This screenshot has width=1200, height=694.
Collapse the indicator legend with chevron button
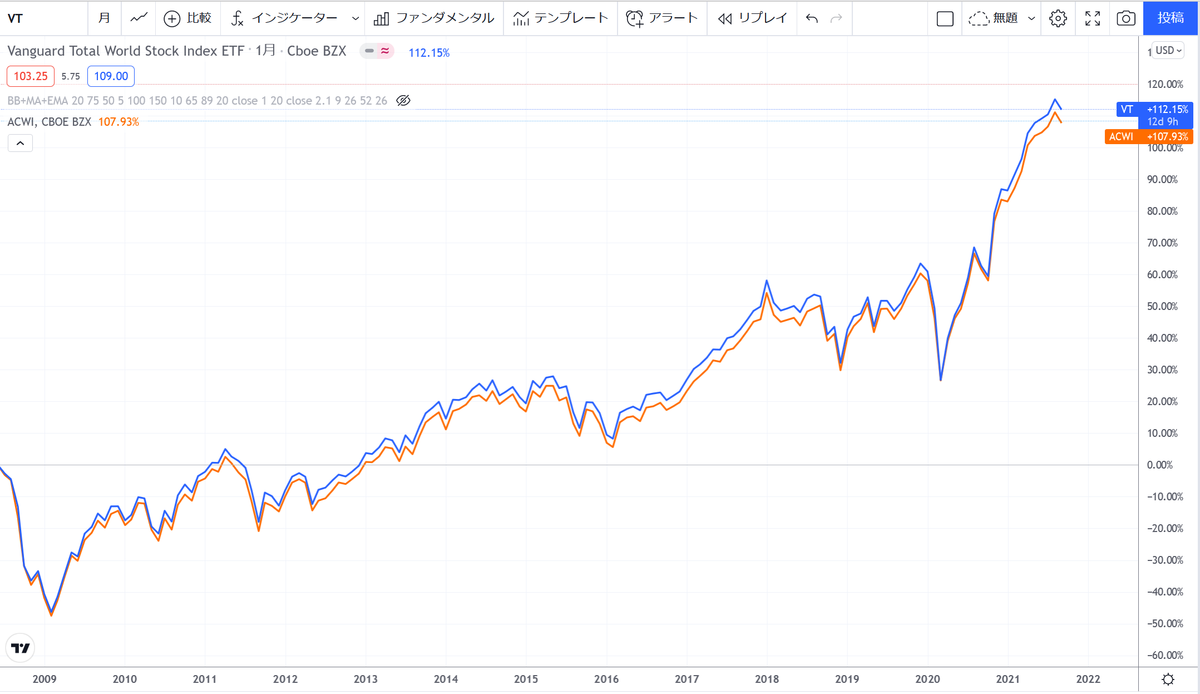[x=20, y=143]
